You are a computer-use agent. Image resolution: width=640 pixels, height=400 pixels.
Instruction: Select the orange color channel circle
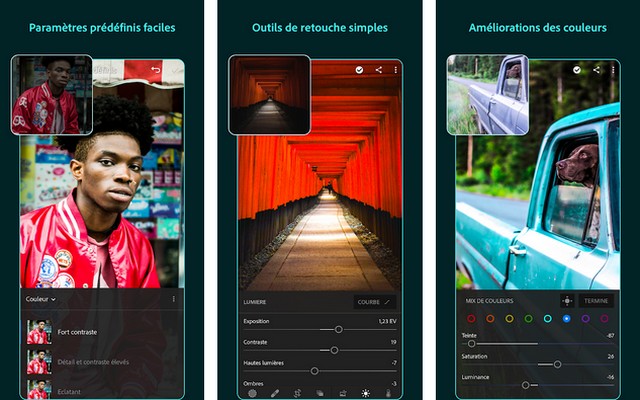490,318
